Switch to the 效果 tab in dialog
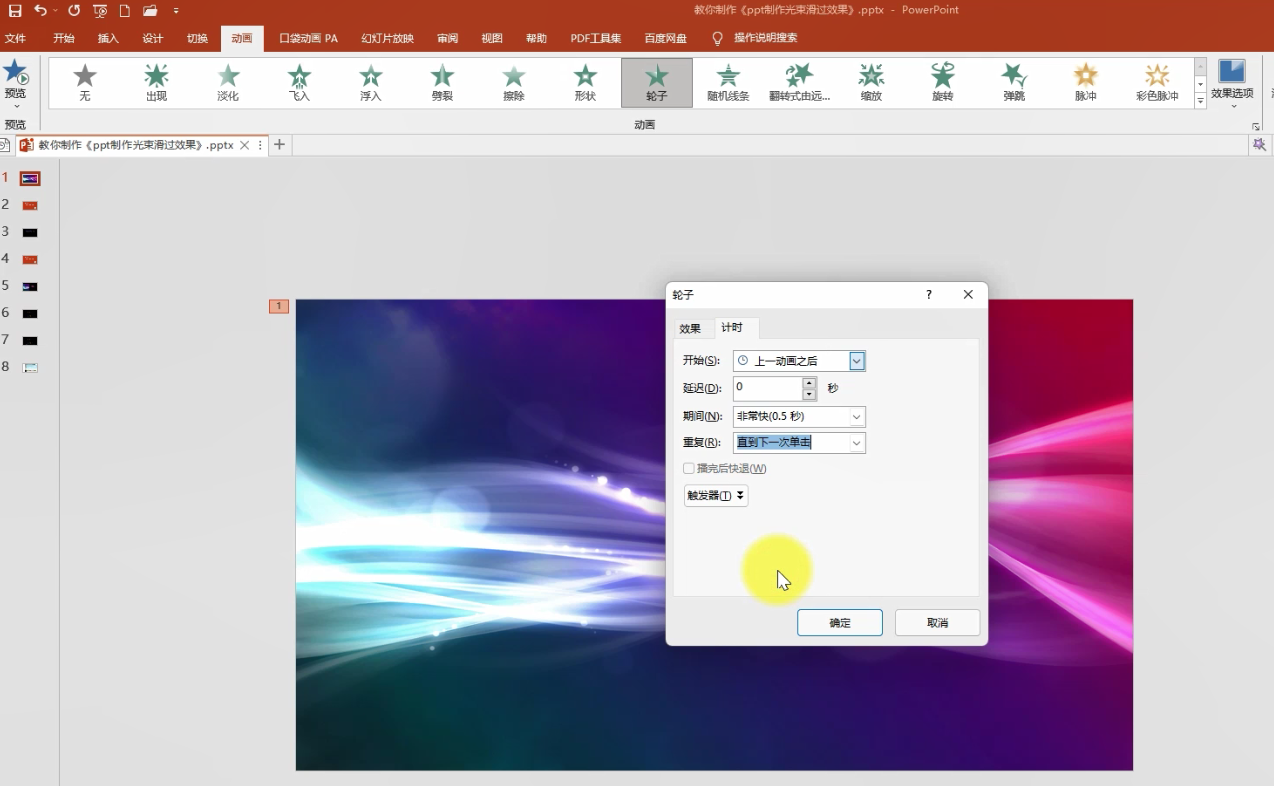Screen dimensions: 1274x786 690,329
